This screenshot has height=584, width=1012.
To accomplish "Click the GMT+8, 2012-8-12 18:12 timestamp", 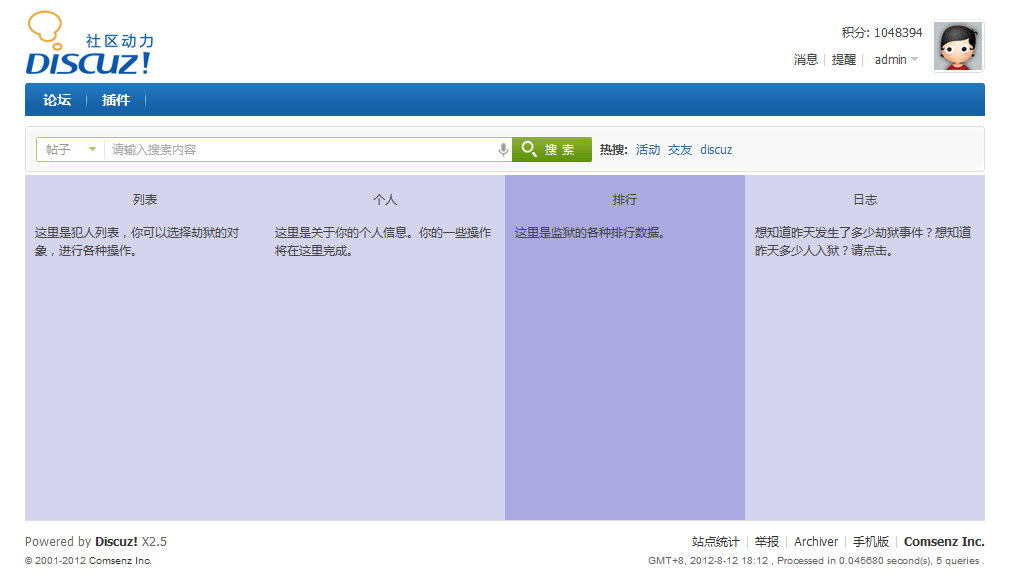I will [x=708, y=561].
